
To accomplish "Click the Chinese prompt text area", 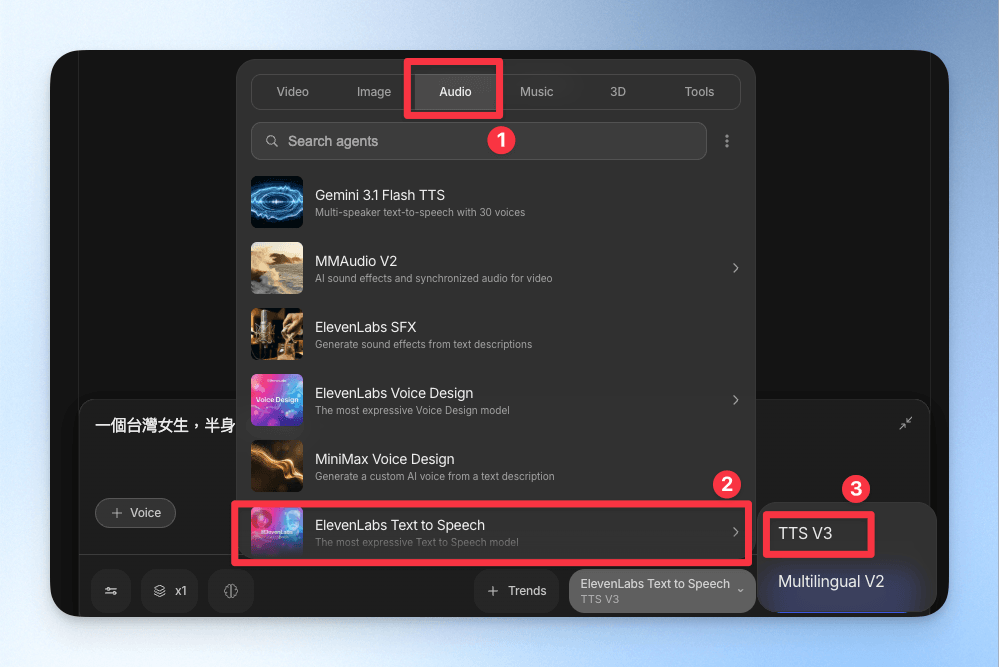I will coord(165,426).
